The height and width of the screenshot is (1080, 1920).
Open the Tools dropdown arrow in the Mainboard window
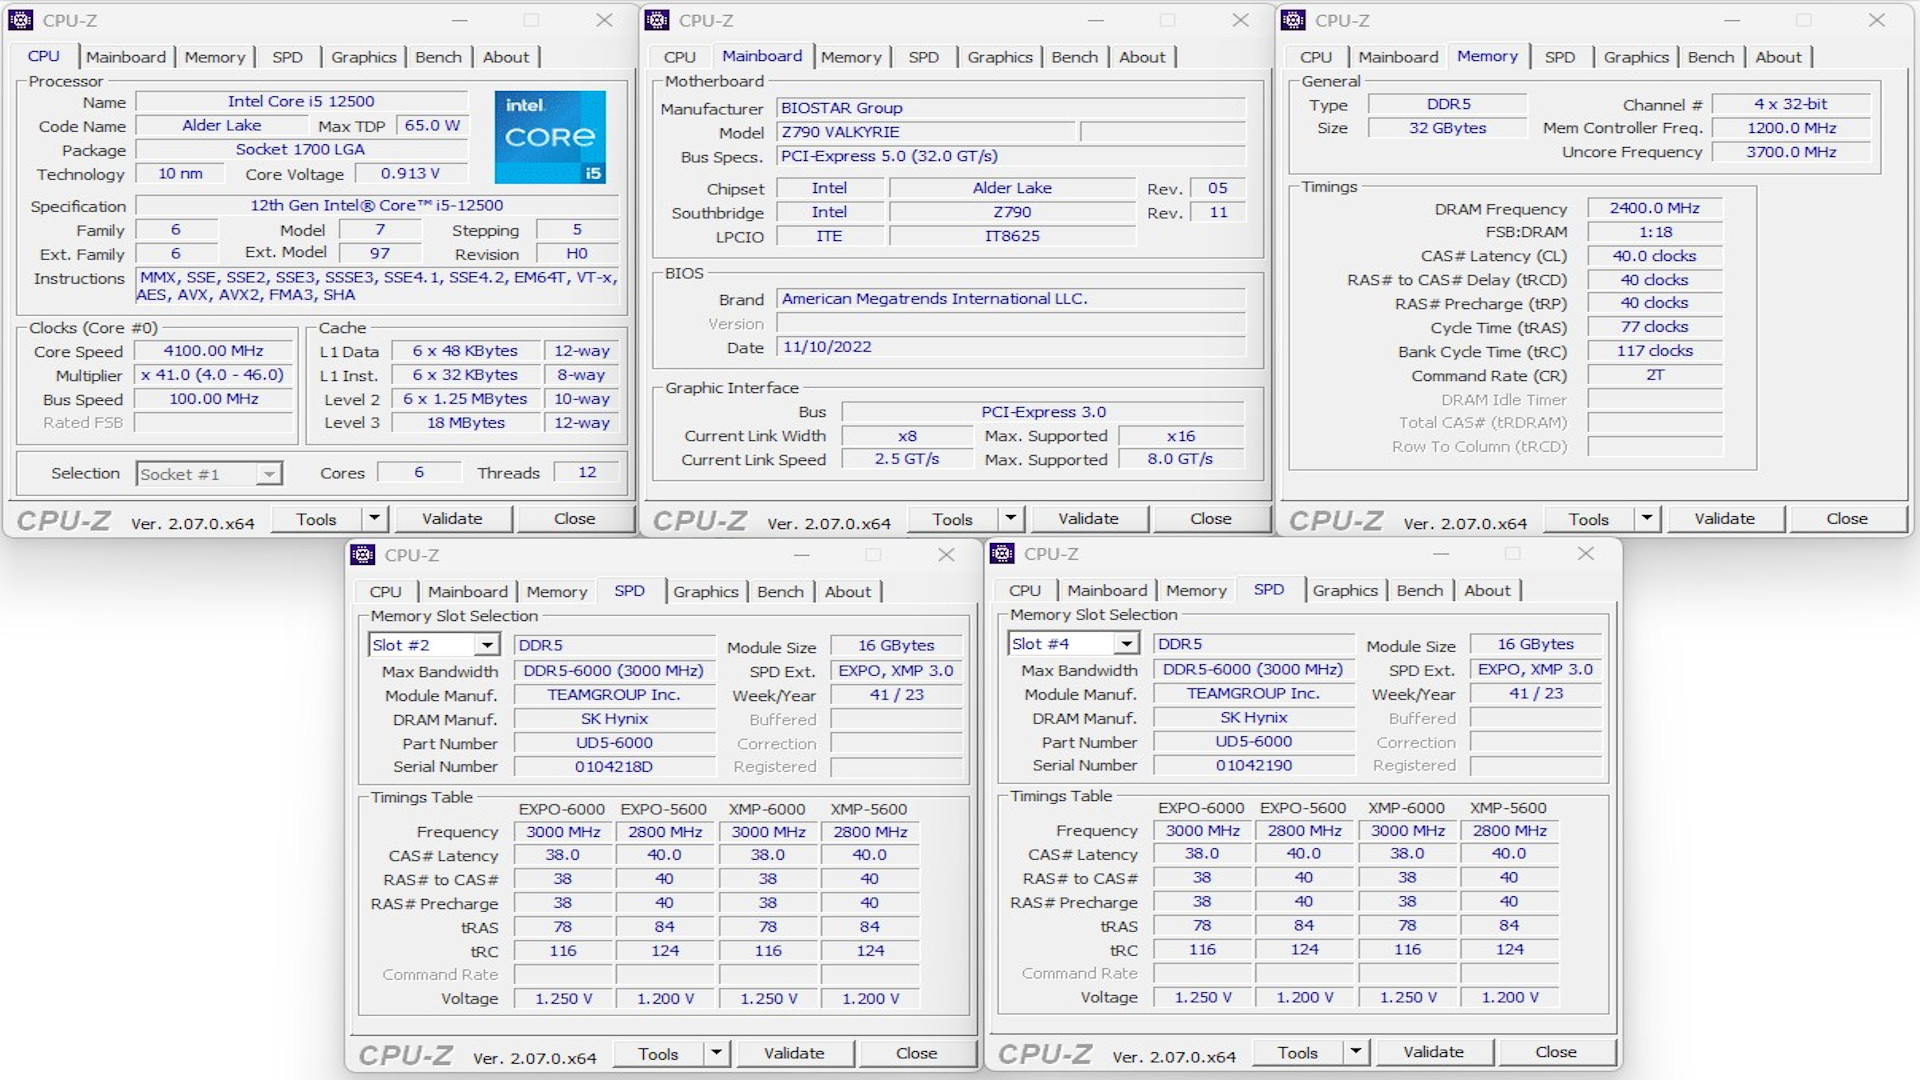coord(1010,518)
